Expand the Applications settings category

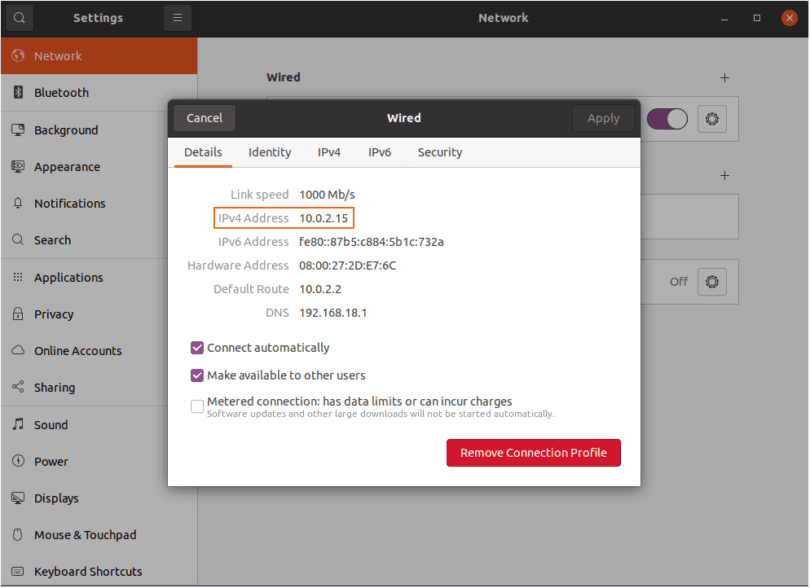pyautogui.click(x=68, y=278)
